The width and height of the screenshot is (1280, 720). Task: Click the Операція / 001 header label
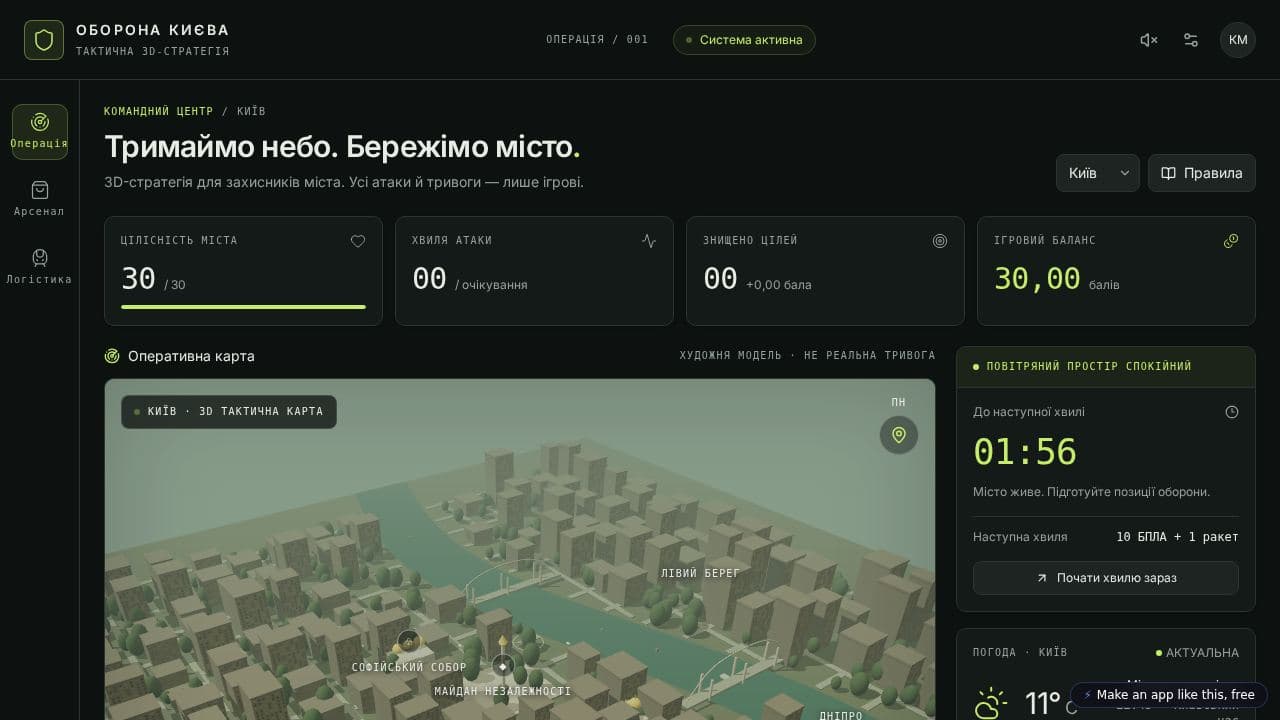tap(597, 40)
